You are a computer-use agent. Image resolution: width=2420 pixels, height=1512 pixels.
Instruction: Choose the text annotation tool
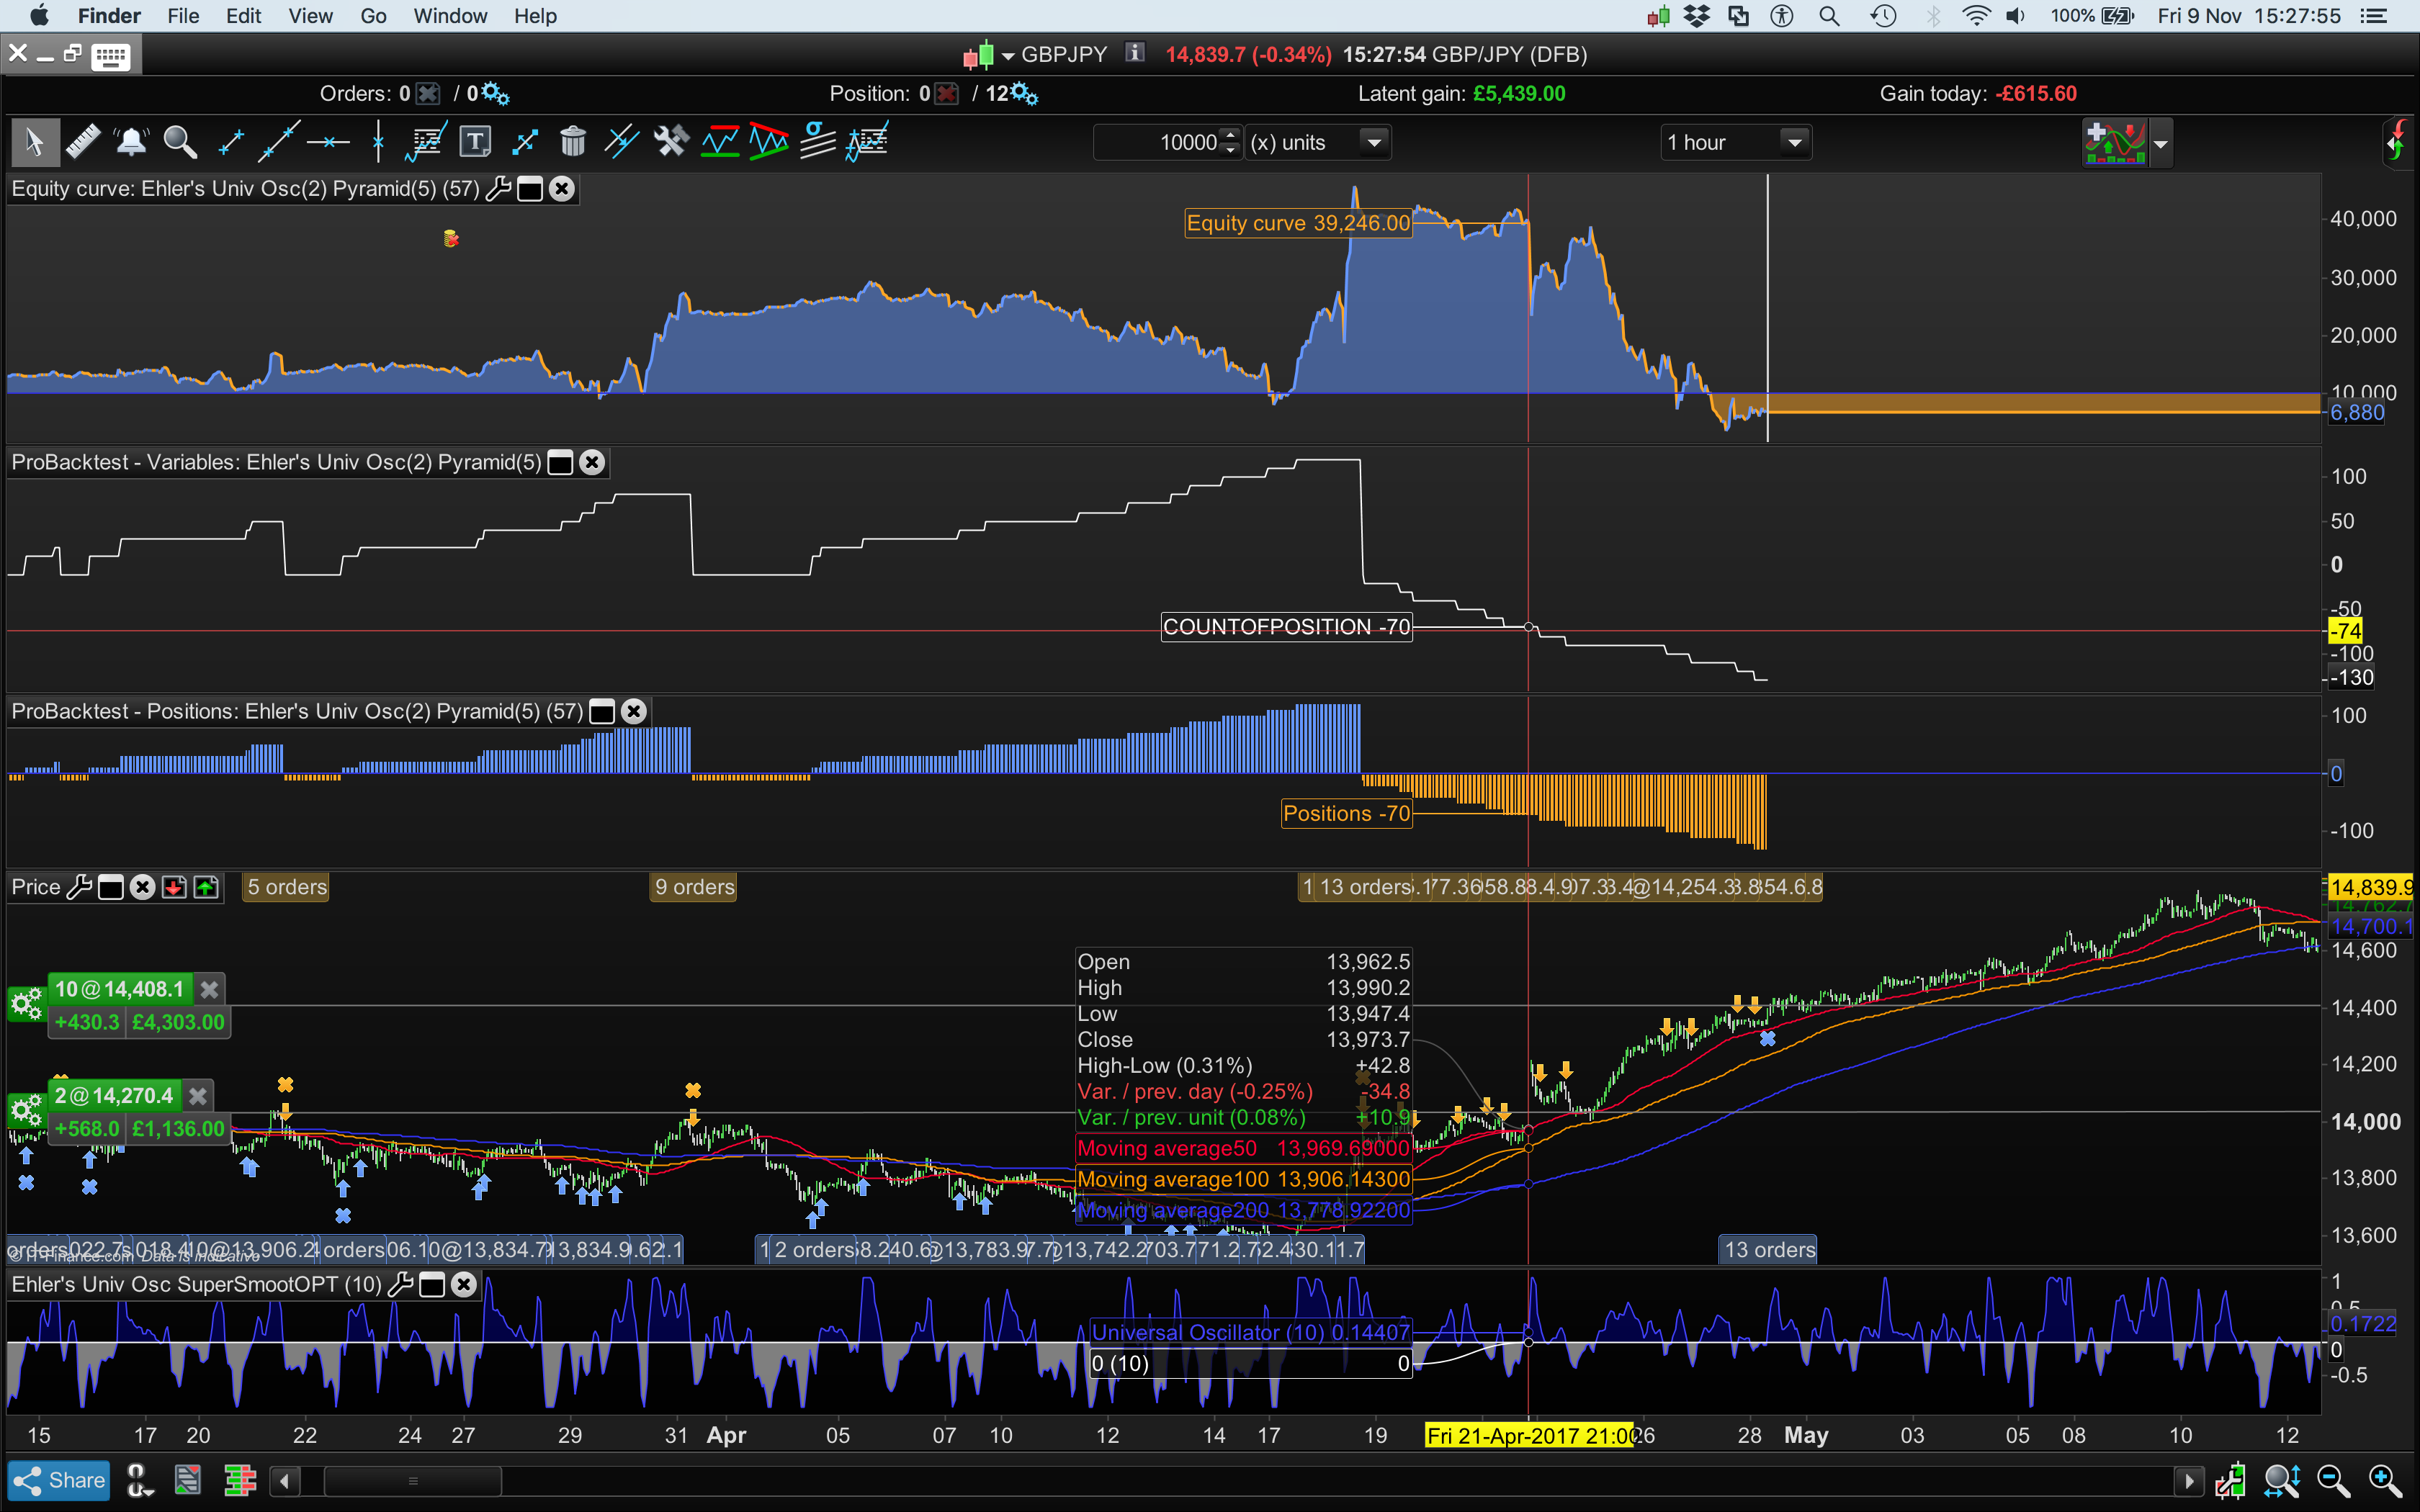[475, 142]
